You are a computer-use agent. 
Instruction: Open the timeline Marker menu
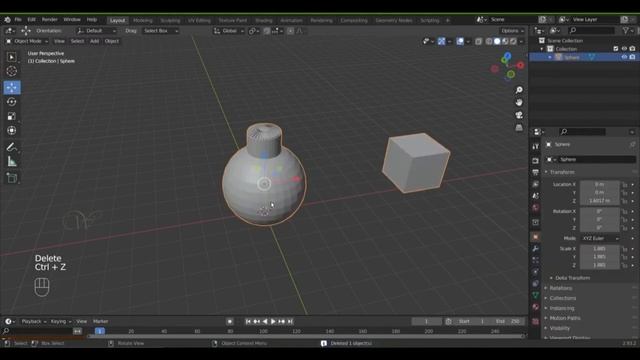coord(100,322)
